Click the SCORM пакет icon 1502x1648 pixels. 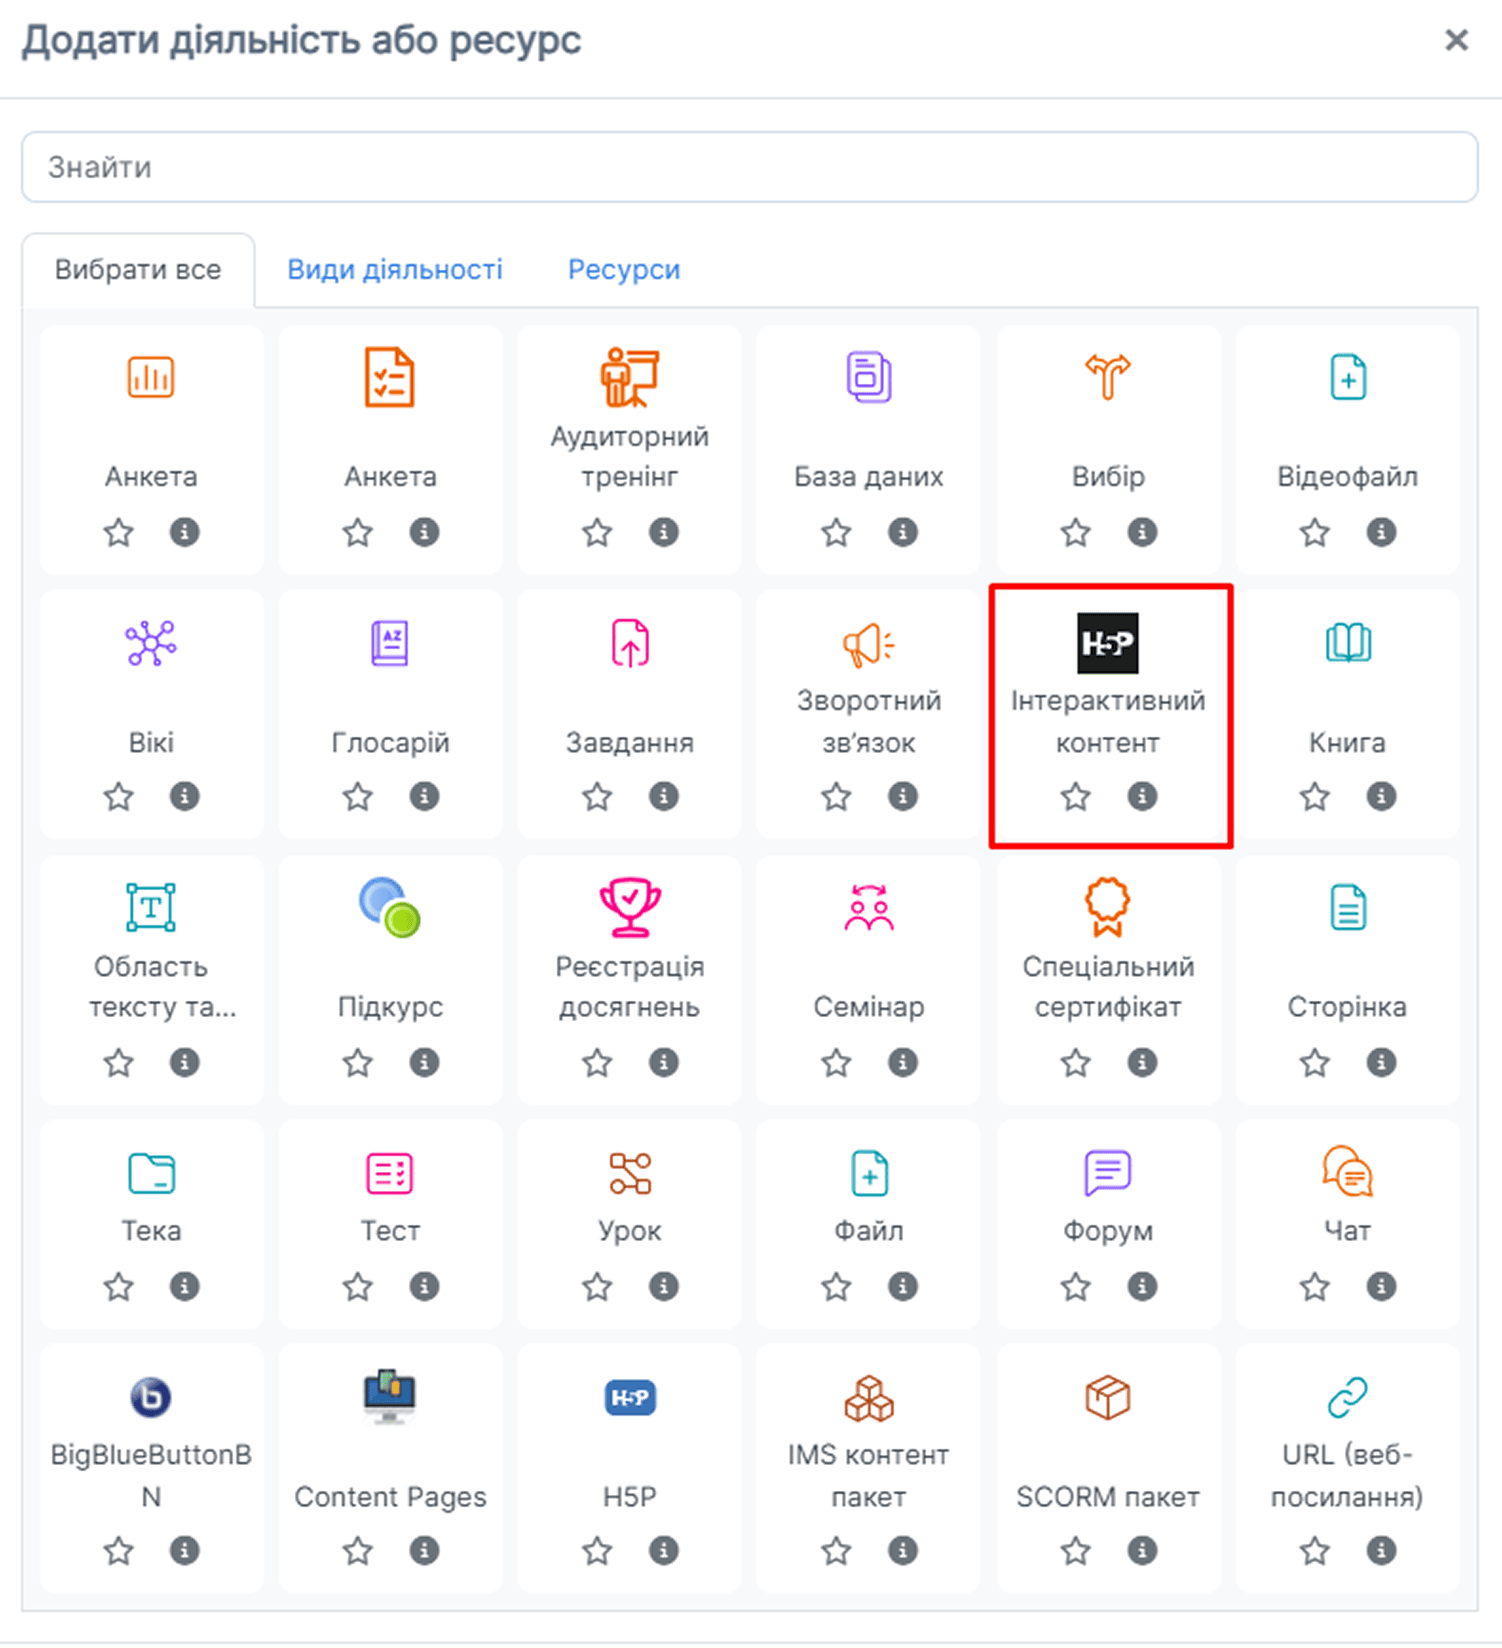1107,1397
